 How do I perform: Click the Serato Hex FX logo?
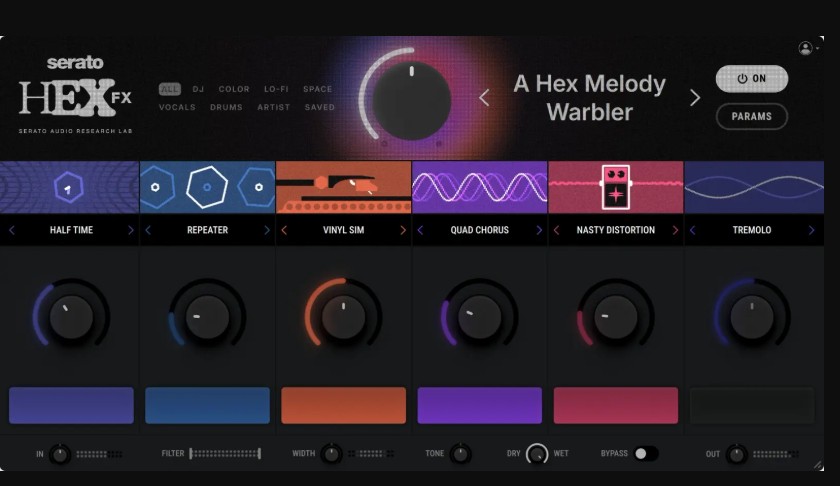coord(75,94)
